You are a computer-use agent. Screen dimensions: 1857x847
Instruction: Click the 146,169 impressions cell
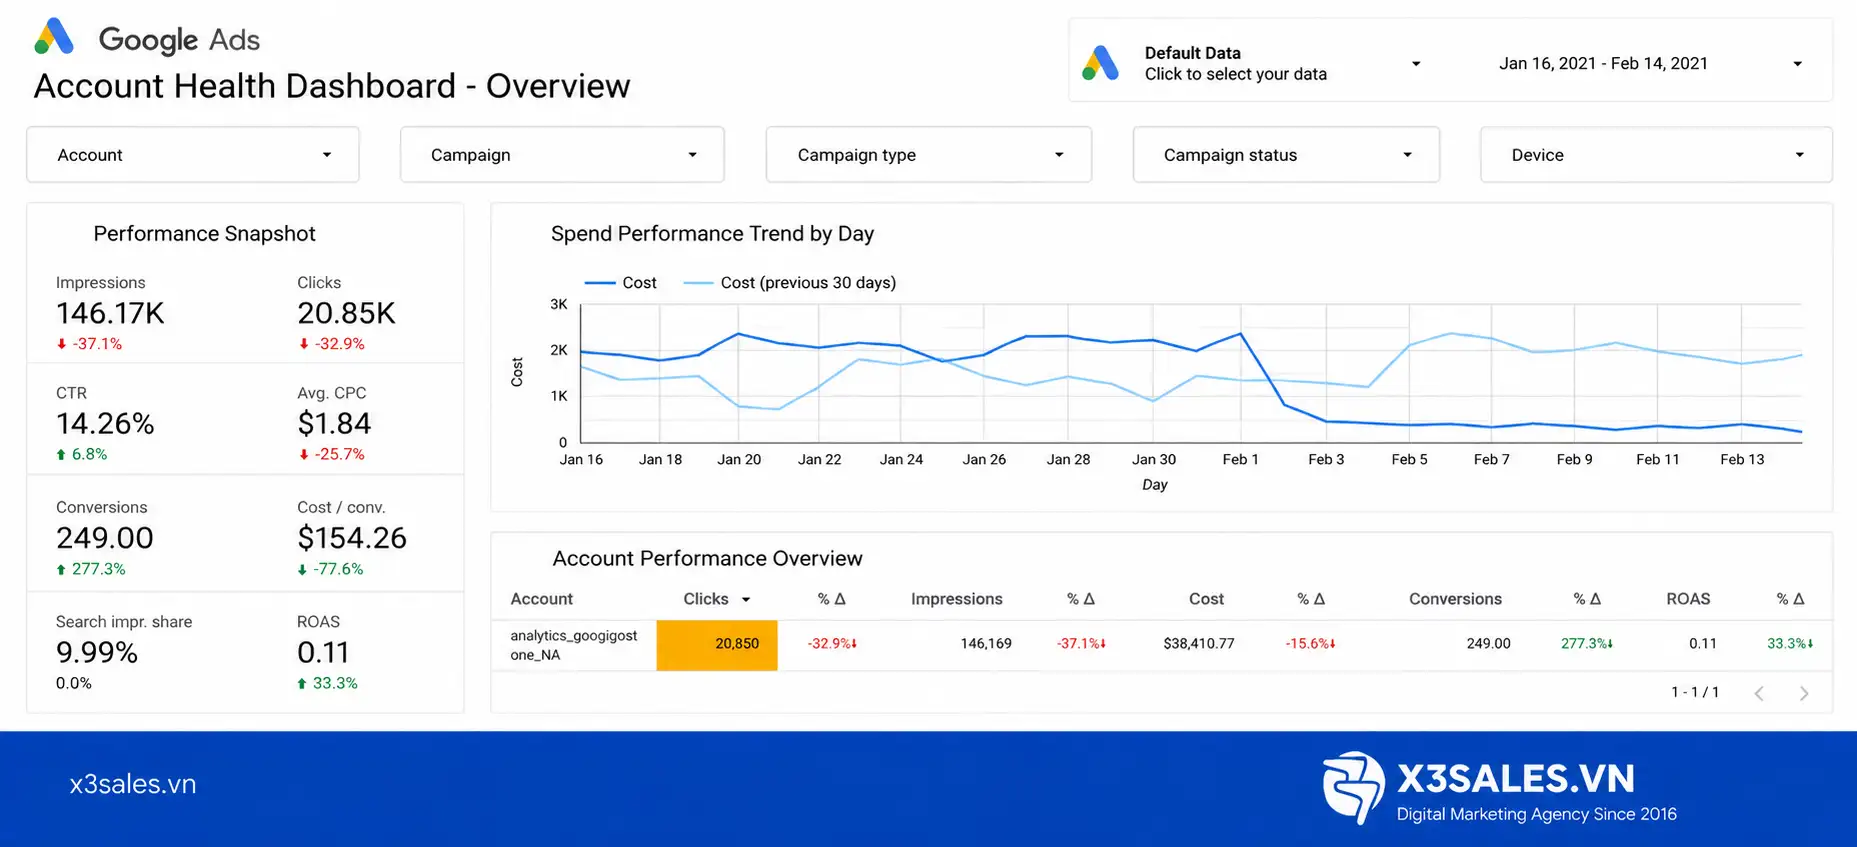pyautogui.click(x=986, y=644)
